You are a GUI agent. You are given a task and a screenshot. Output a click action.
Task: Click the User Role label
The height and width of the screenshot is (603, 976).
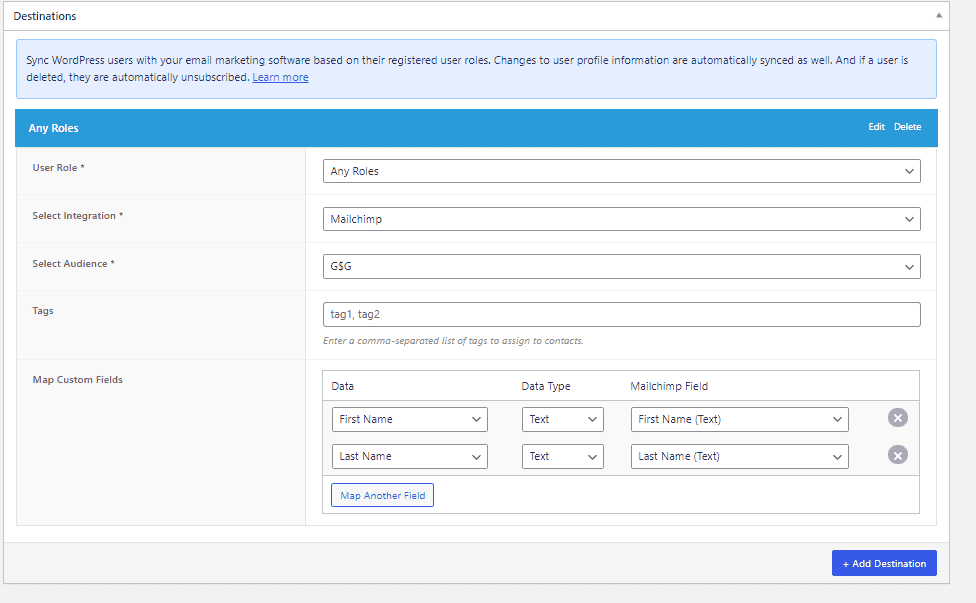(x=59, y=168)
